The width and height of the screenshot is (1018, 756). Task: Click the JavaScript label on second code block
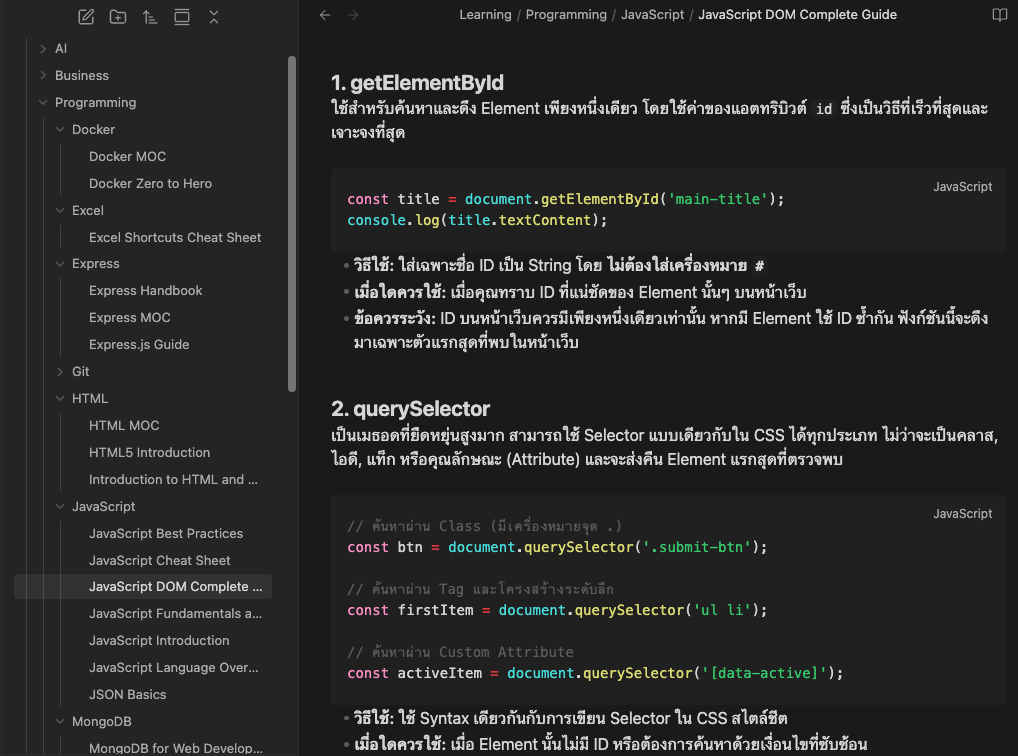(x=962, y=514)
